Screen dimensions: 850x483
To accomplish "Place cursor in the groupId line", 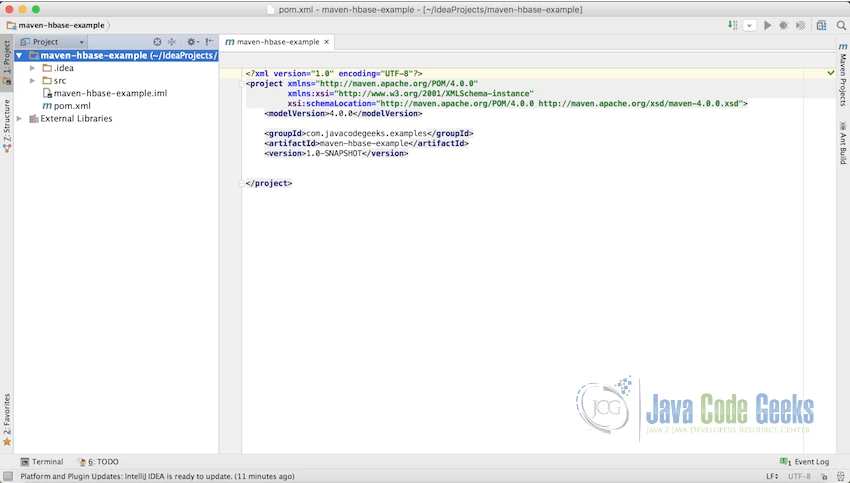I will point(369,133).
